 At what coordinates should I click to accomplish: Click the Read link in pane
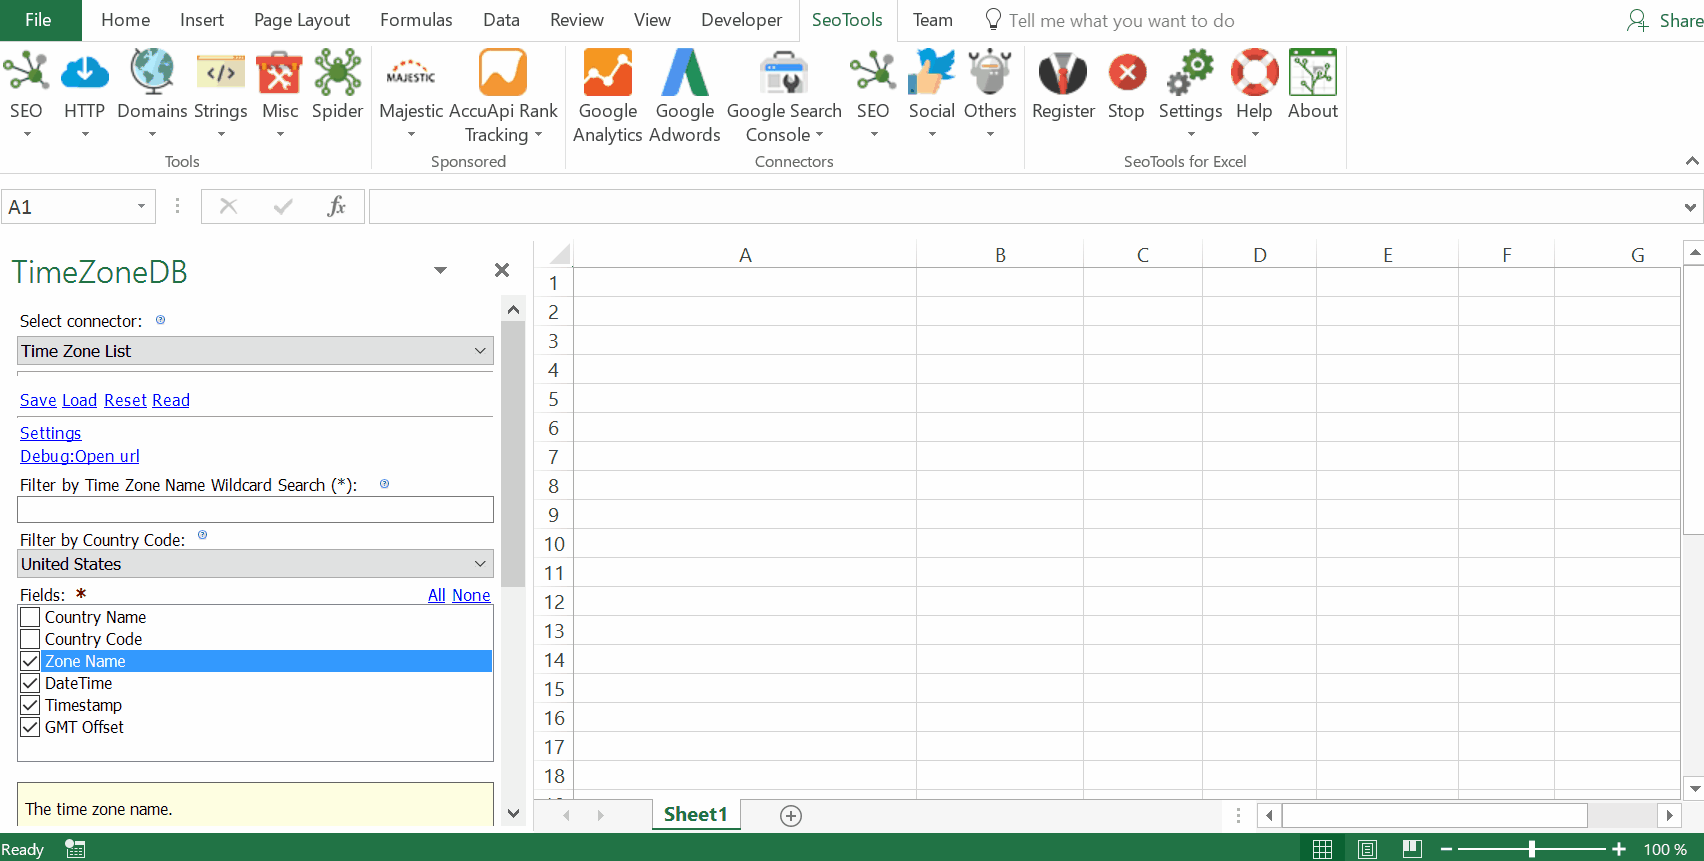171,400
